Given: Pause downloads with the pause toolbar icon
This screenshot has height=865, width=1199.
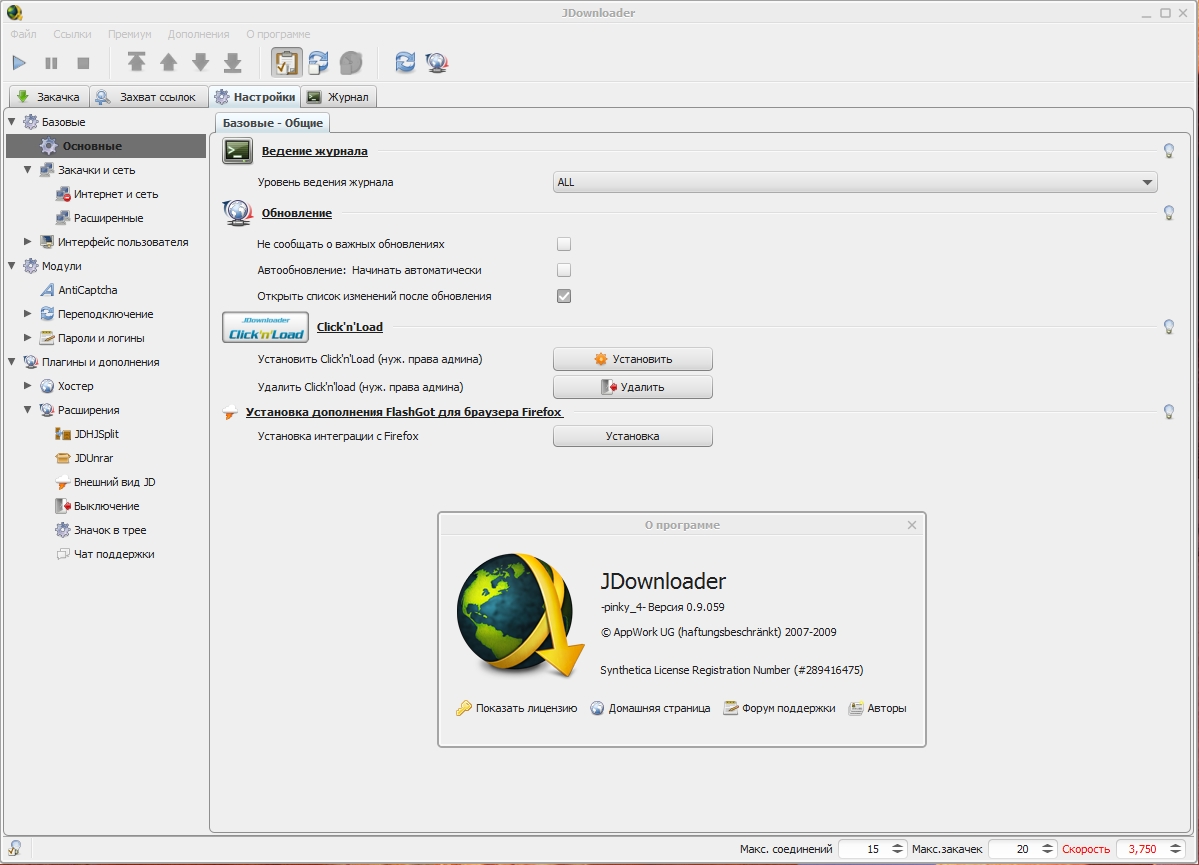Looking at the screenshot, I should click(51, 63).
